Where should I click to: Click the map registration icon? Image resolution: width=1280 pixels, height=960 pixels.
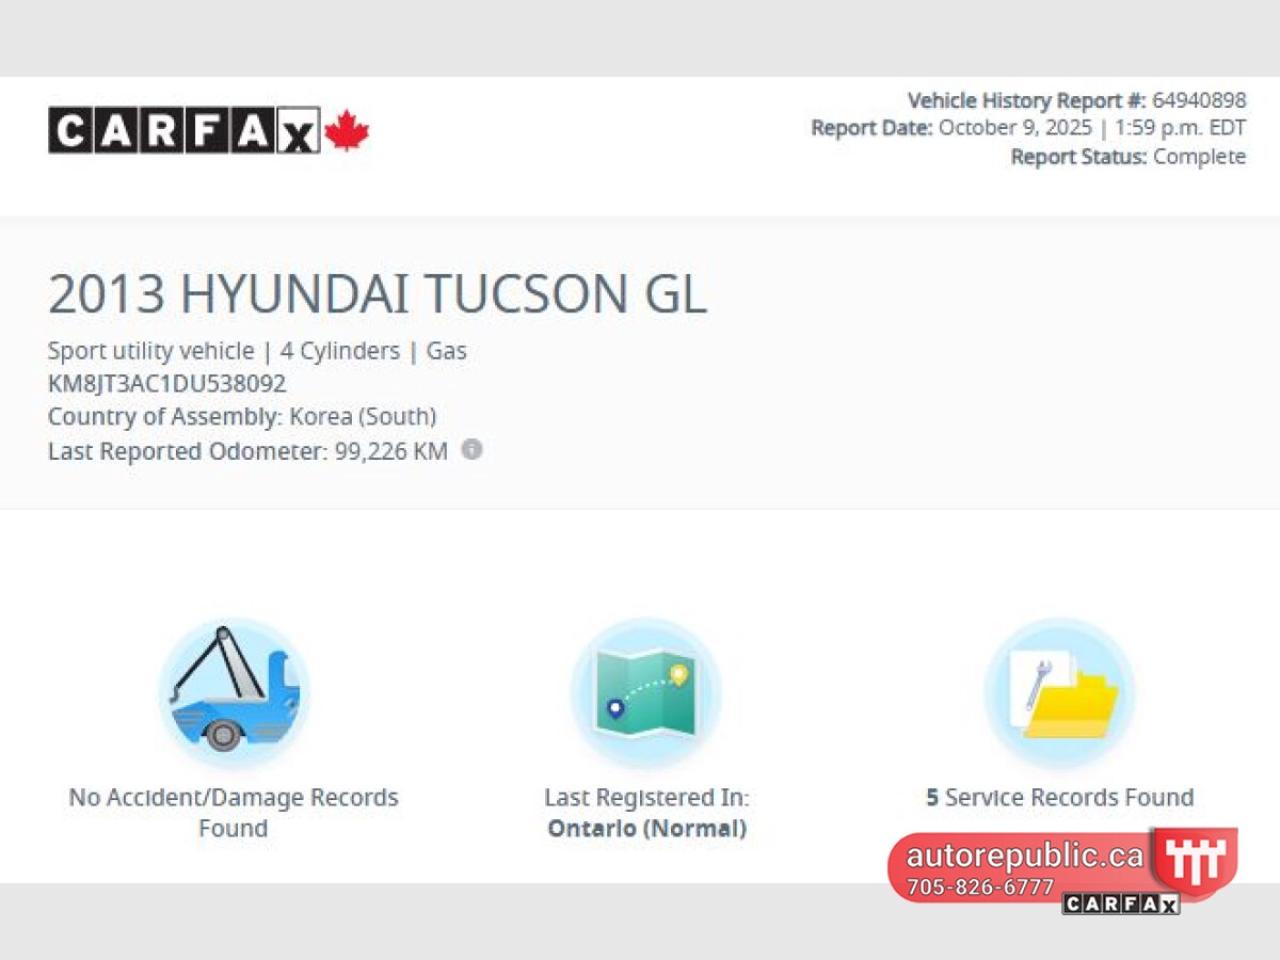click(x=646, y=692)
